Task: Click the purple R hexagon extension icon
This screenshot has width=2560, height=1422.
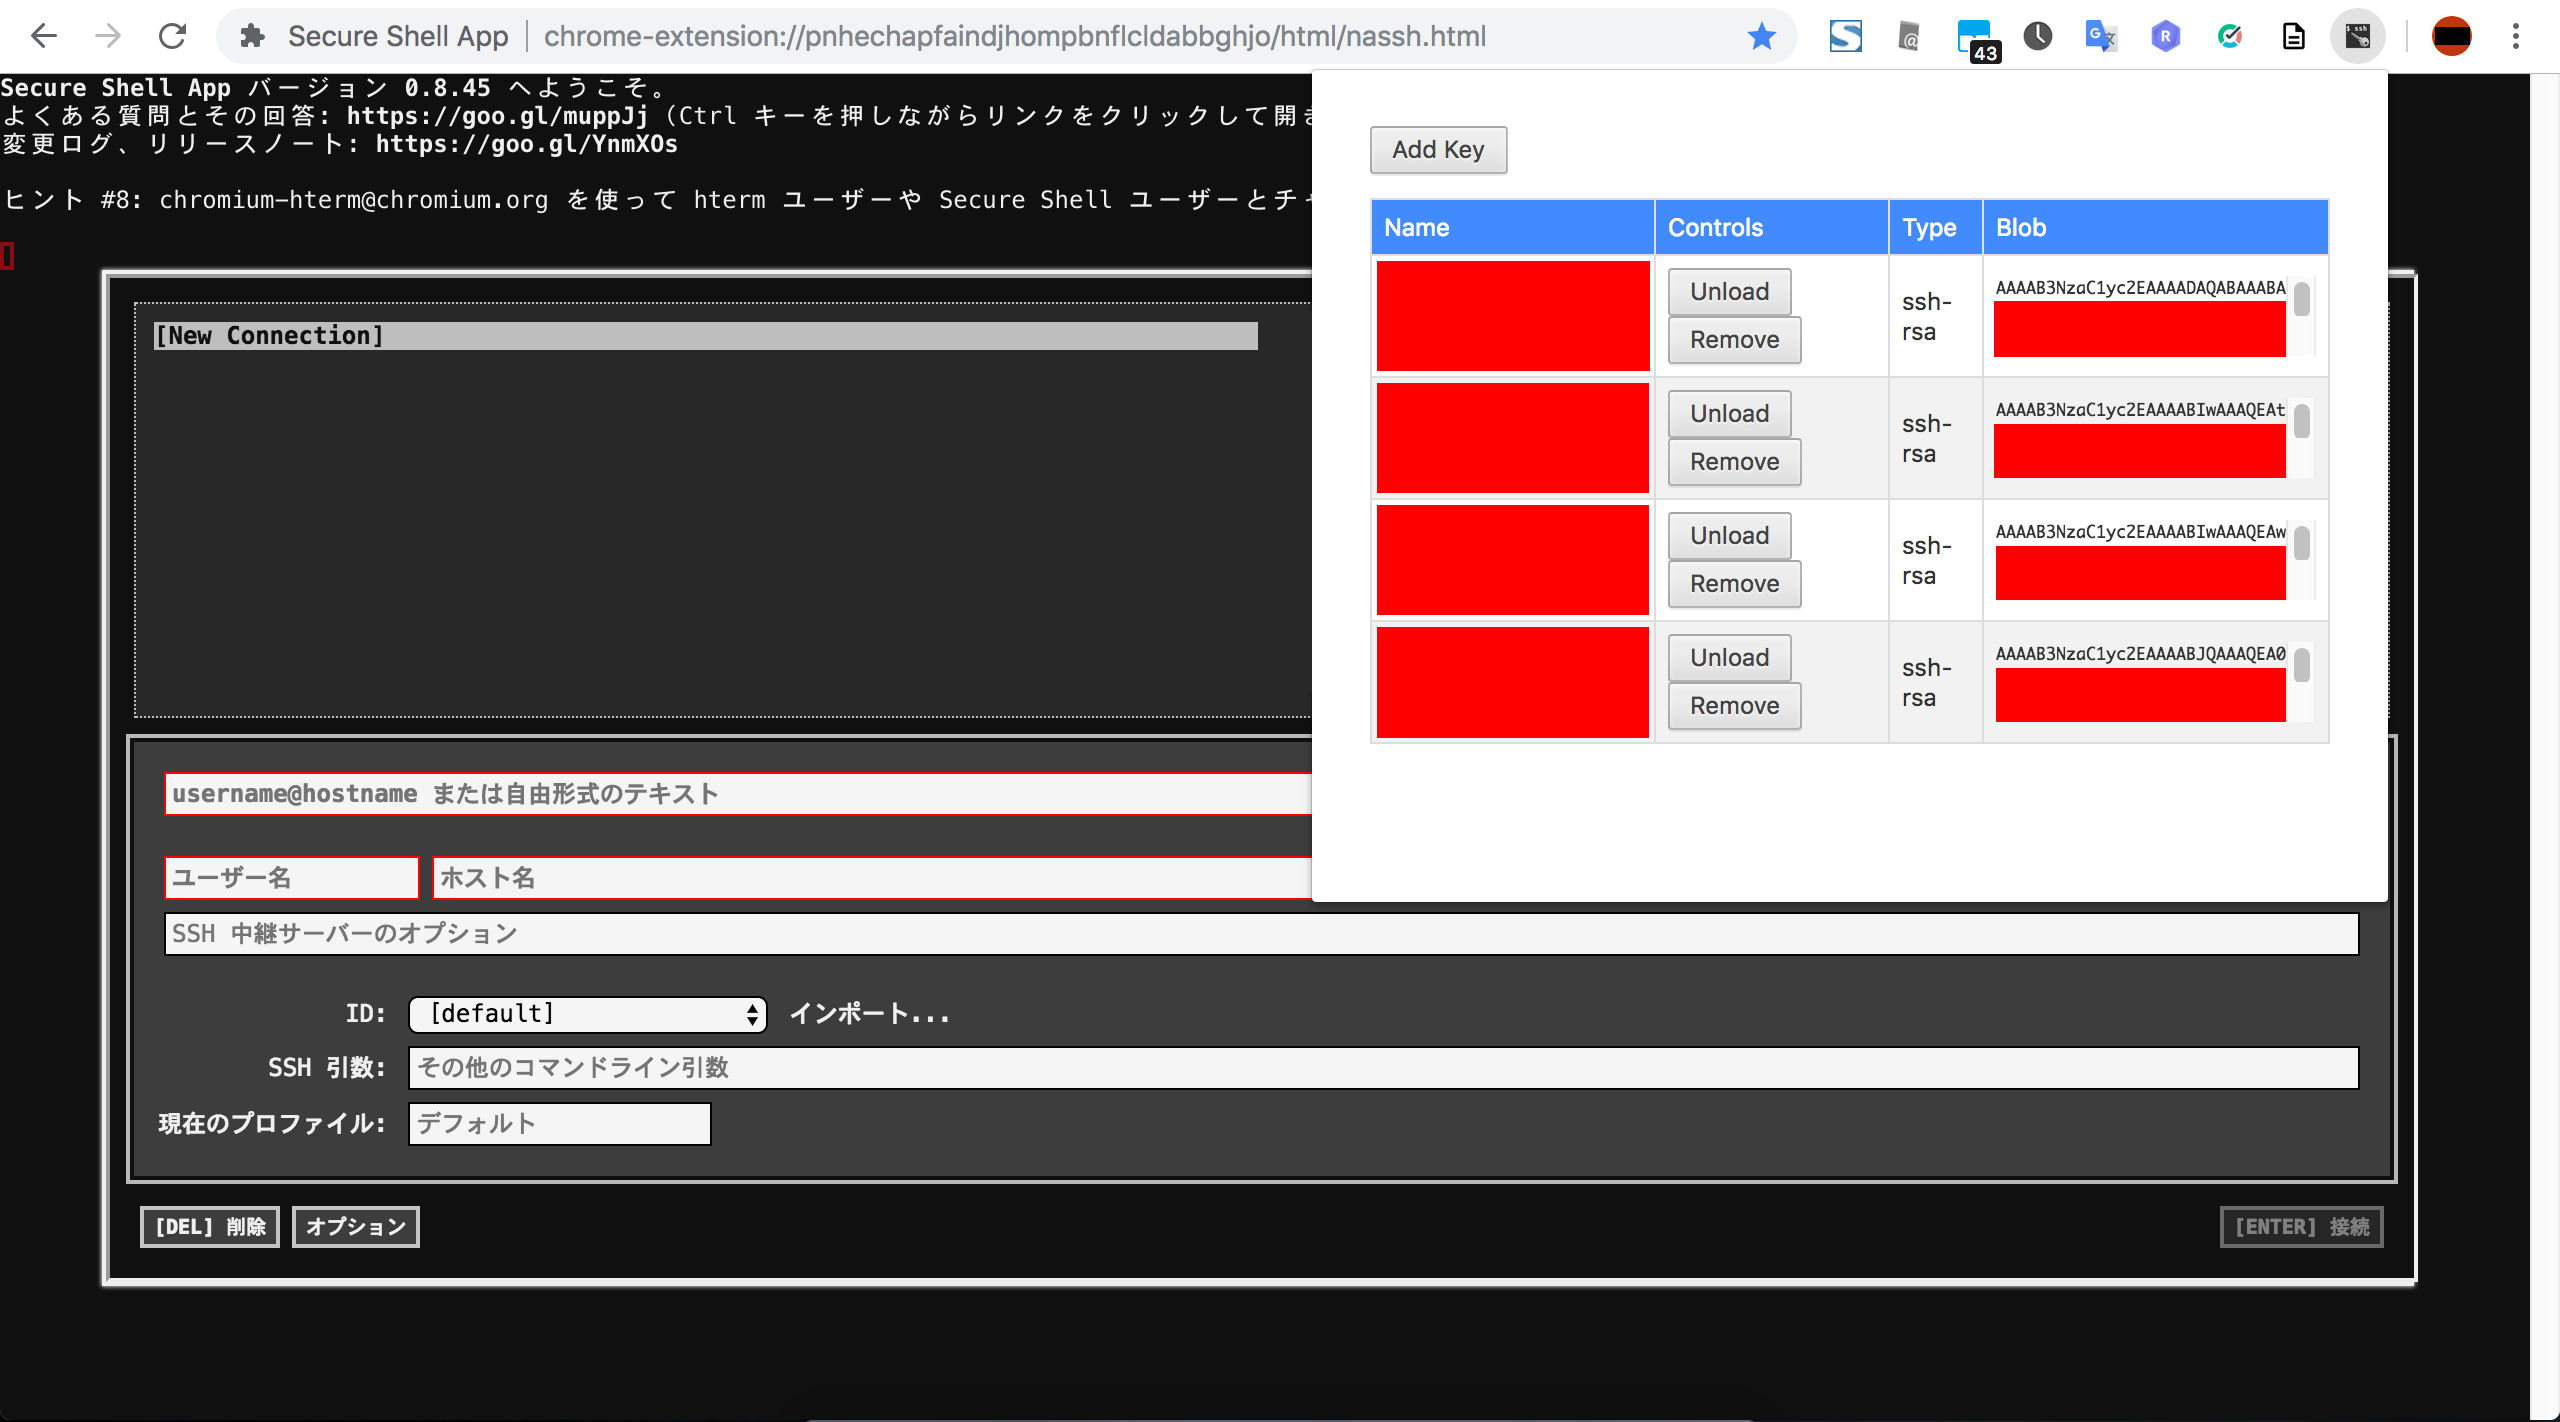Action: (x=2165, y=36)
